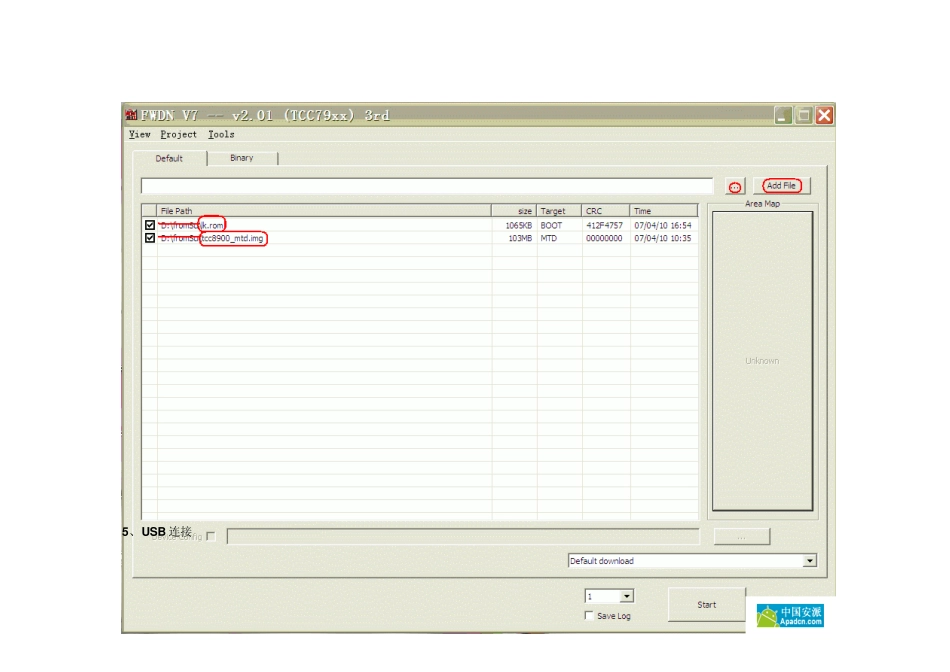Click the time 07/04/10 10:35
This screenshot has height=672, width=950.
pyautogui.click(x=663, y=239)
